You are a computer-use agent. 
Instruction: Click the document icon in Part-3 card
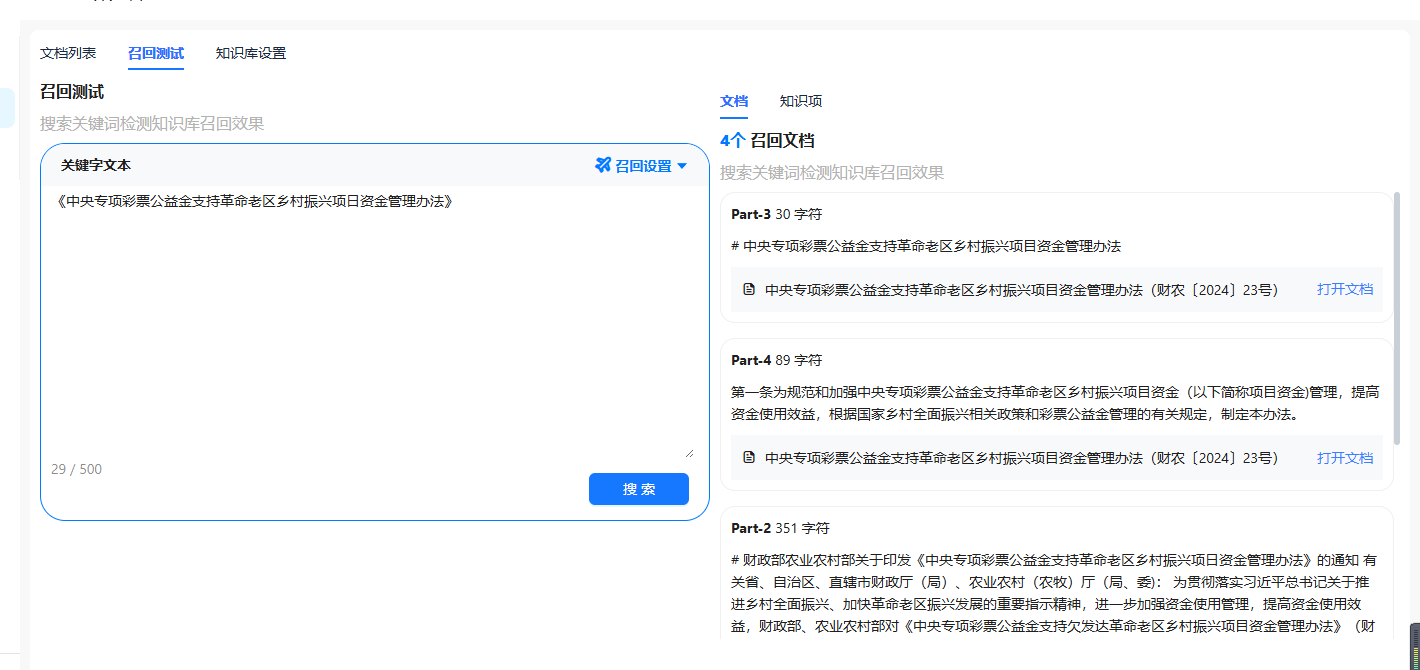748,290
